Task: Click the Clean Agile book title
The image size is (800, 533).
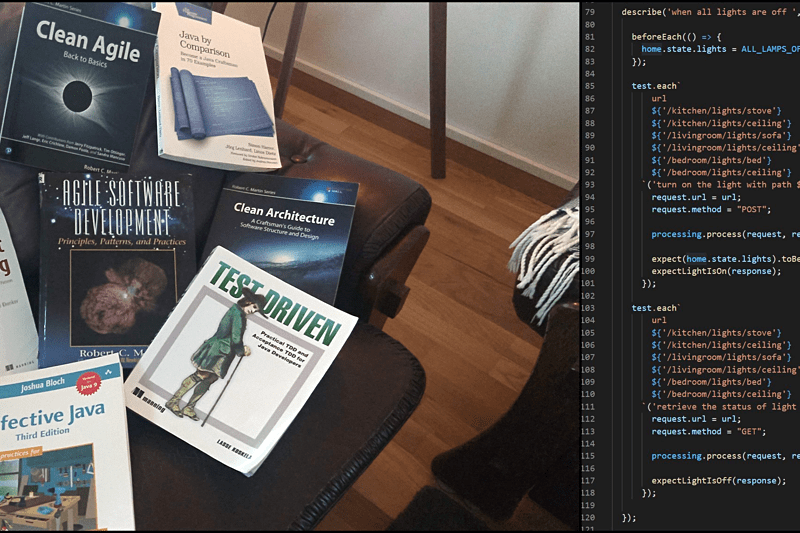Action: coord(88,41)
